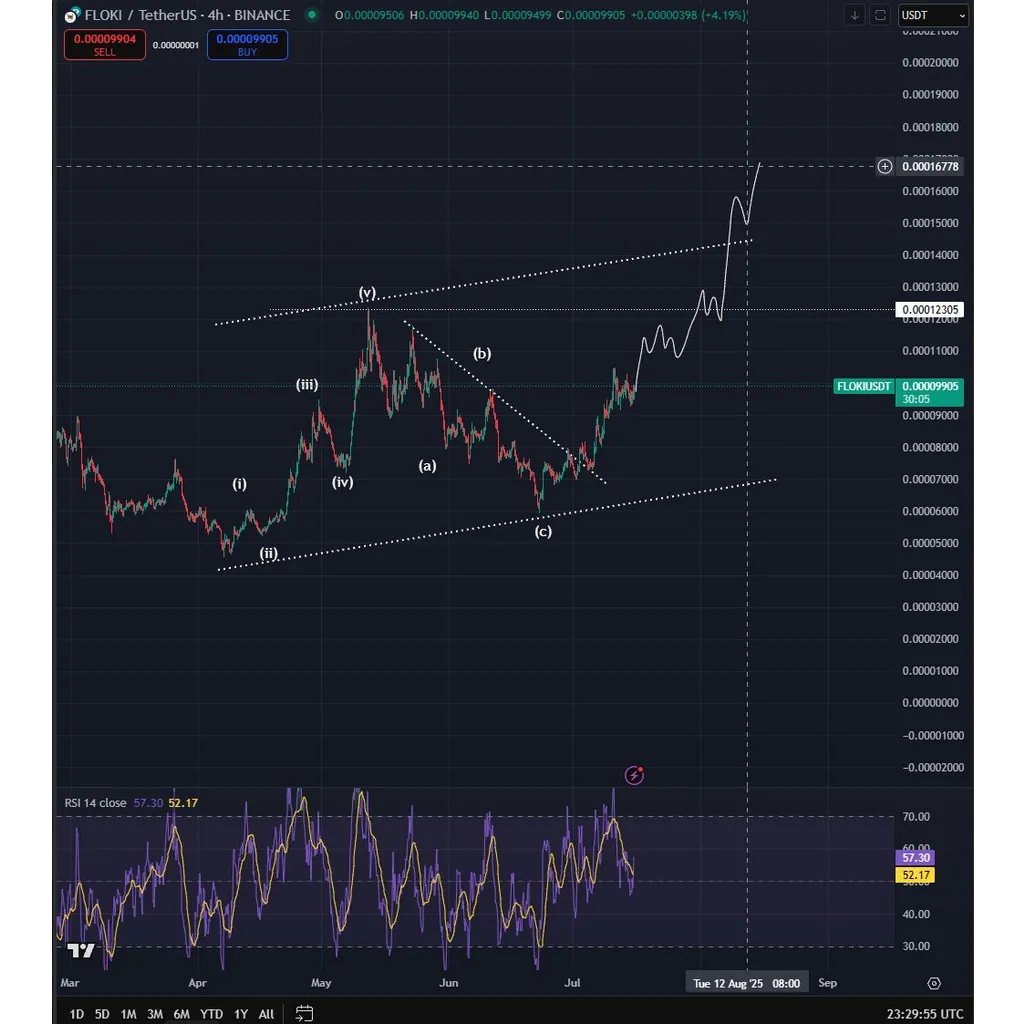Image resolution: width=1024 pixels, height=1024 pixels.
Task: Click the 0.00009905 current price countdown tag
Action: pos(929,392)
